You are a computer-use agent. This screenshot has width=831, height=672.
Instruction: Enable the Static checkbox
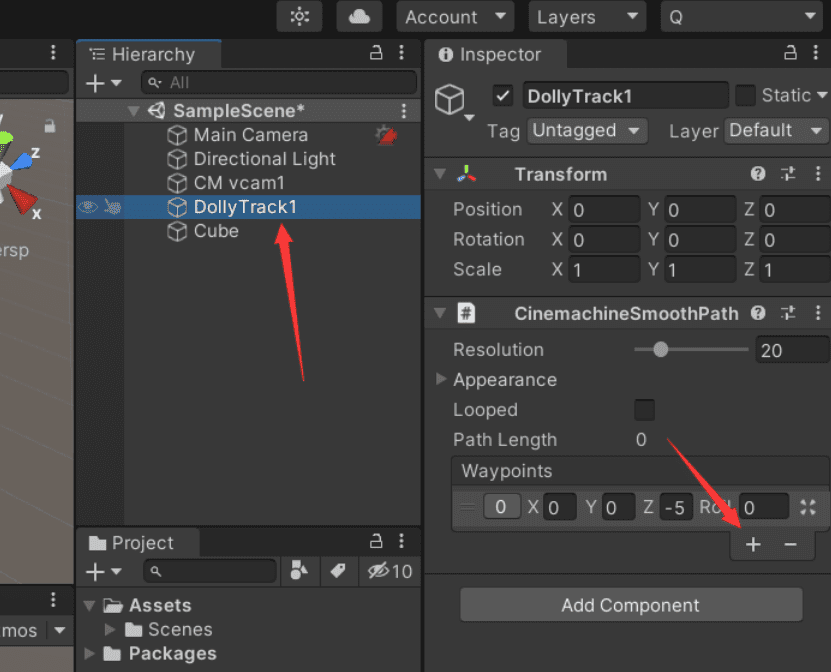745,96
